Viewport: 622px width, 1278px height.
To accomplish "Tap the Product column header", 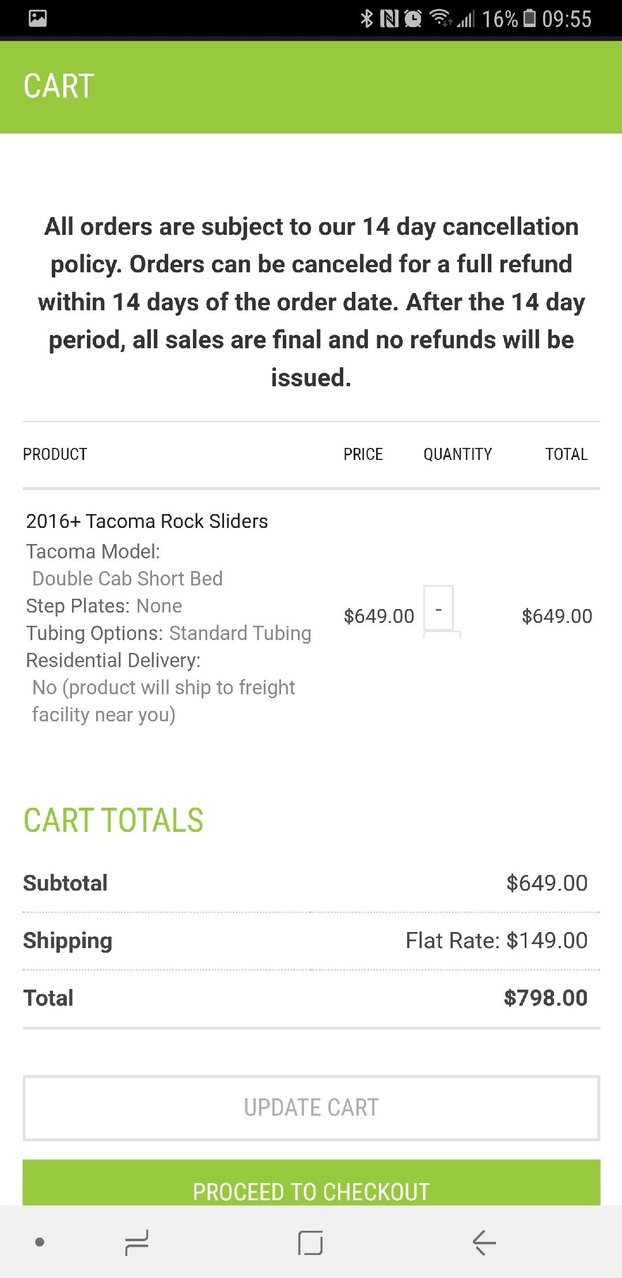I will (55, 454).
